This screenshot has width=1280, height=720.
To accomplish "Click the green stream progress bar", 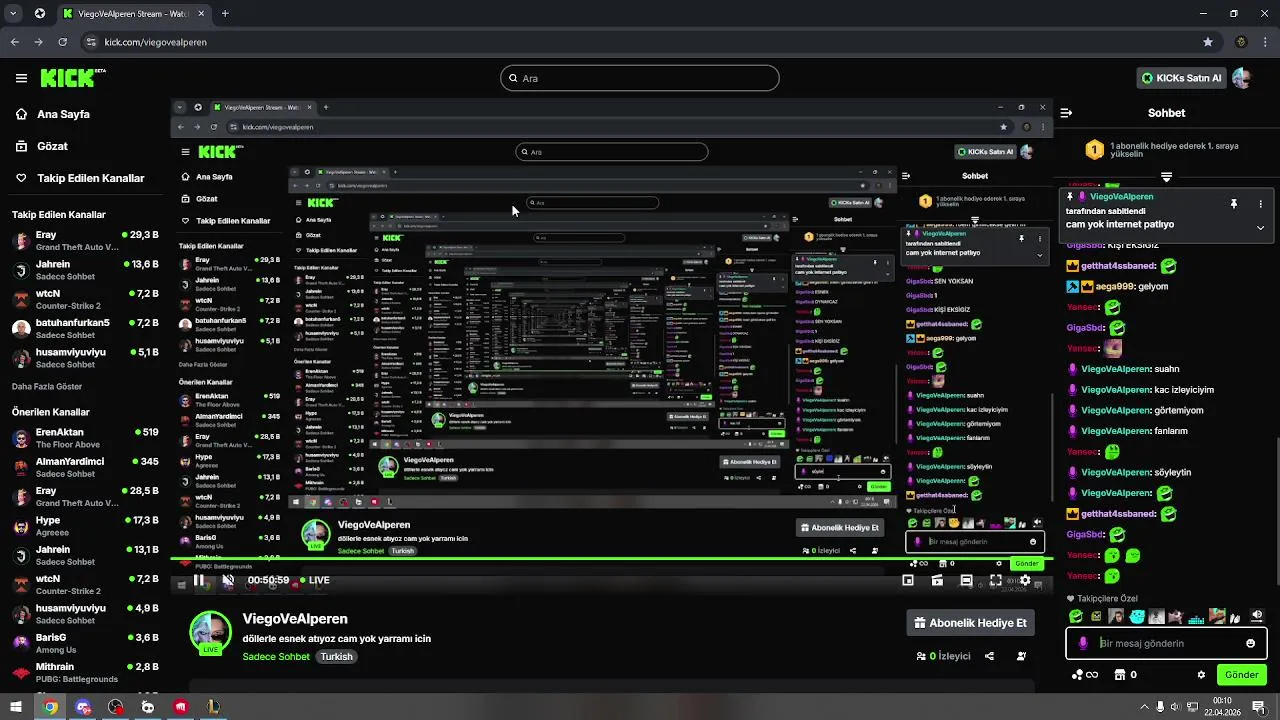I will point(610,560).
